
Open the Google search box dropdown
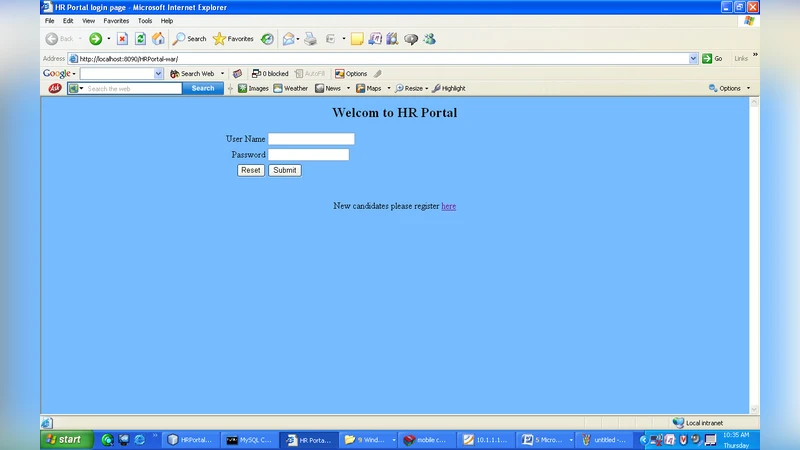point(158,73)
